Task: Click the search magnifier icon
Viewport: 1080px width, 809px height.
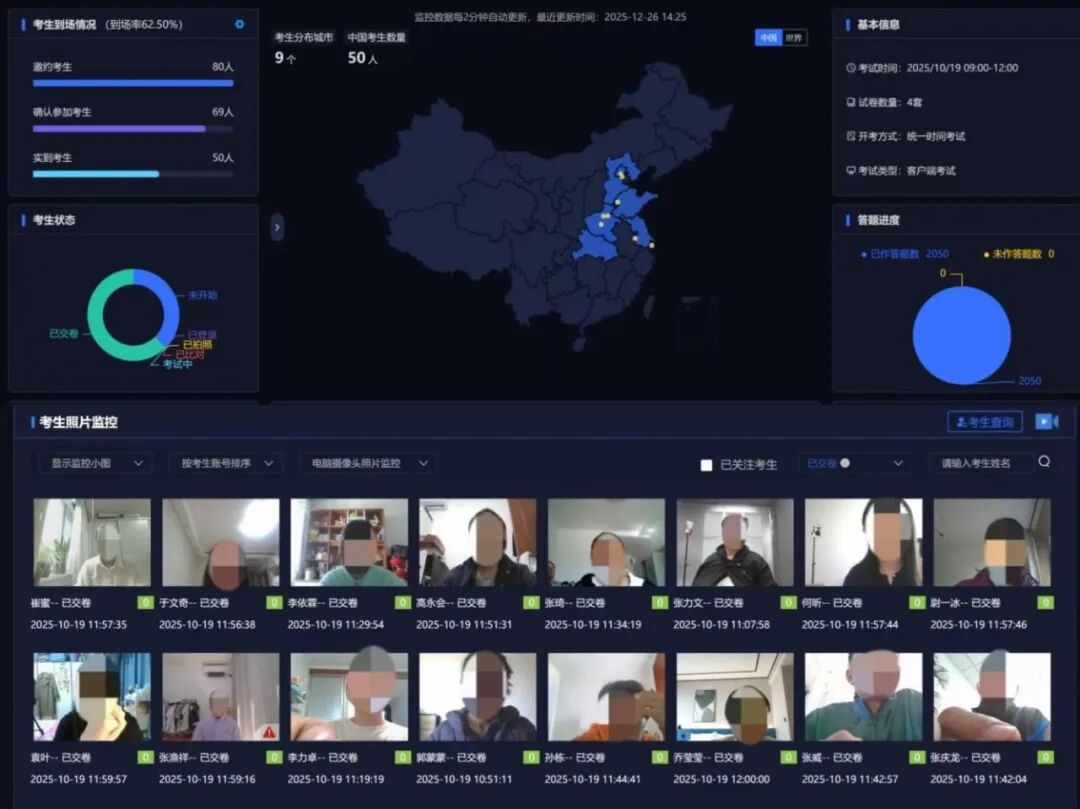Action: click(x=1044, y=462)
